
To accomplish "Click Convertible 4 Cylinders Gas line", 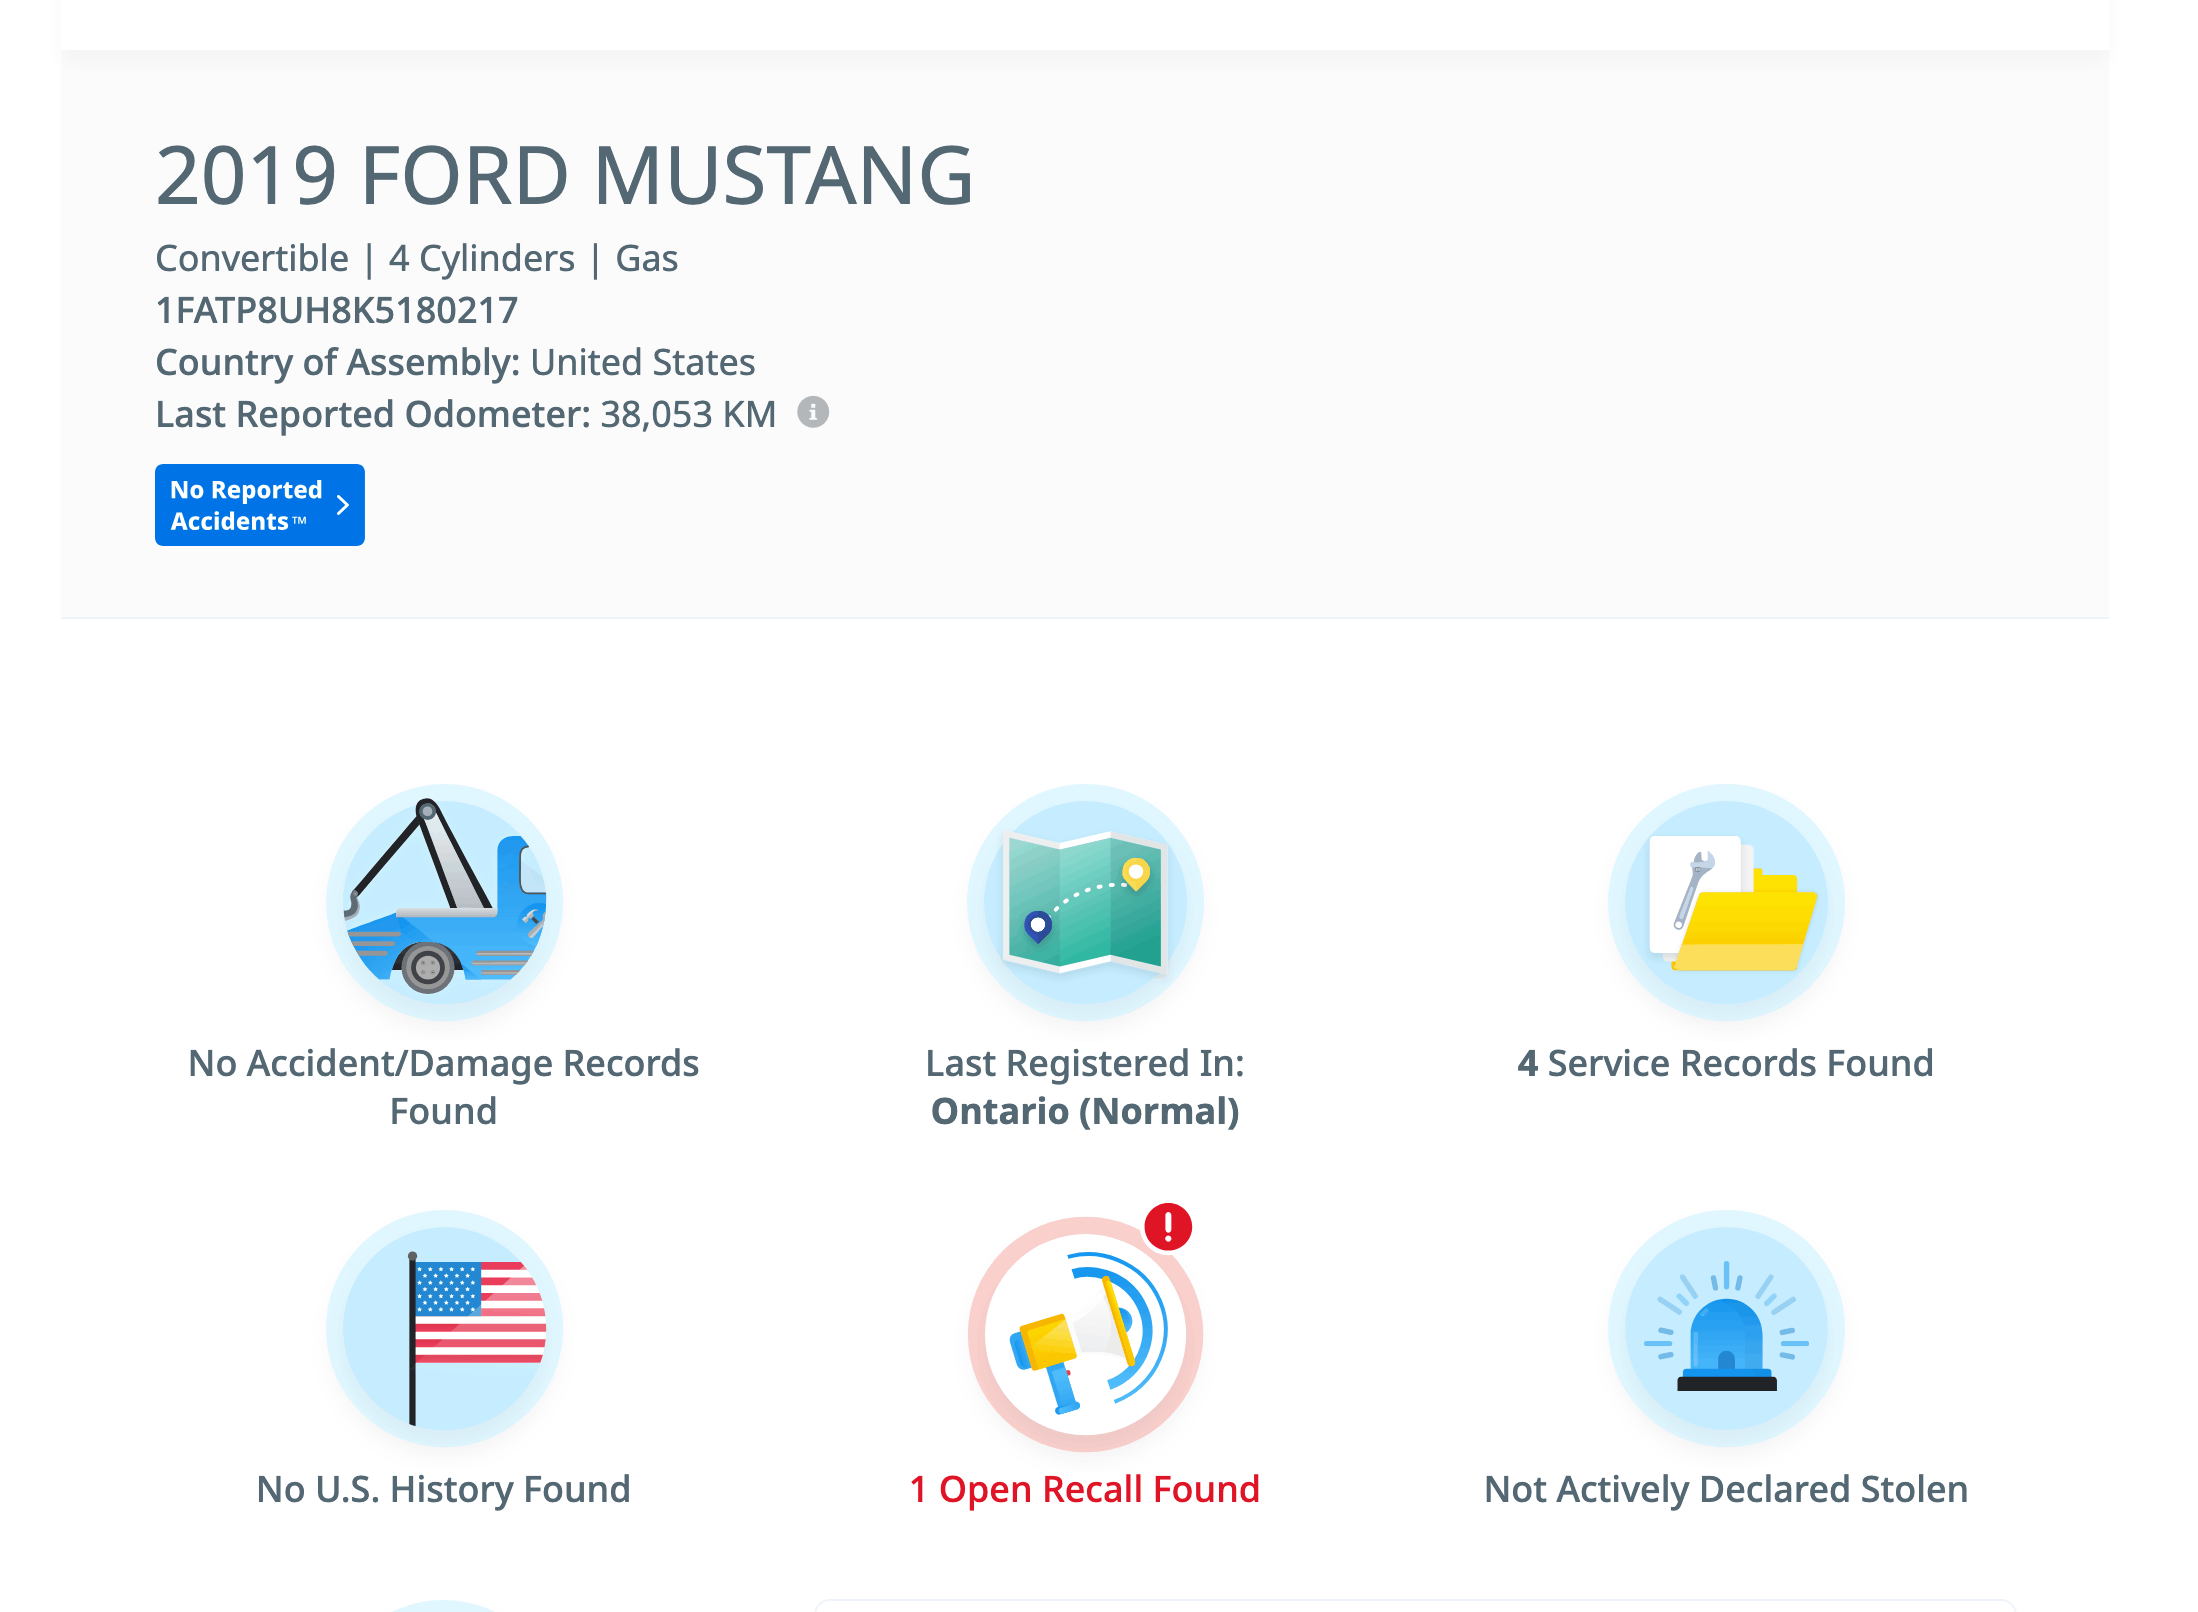I will [x=417, y=258].
